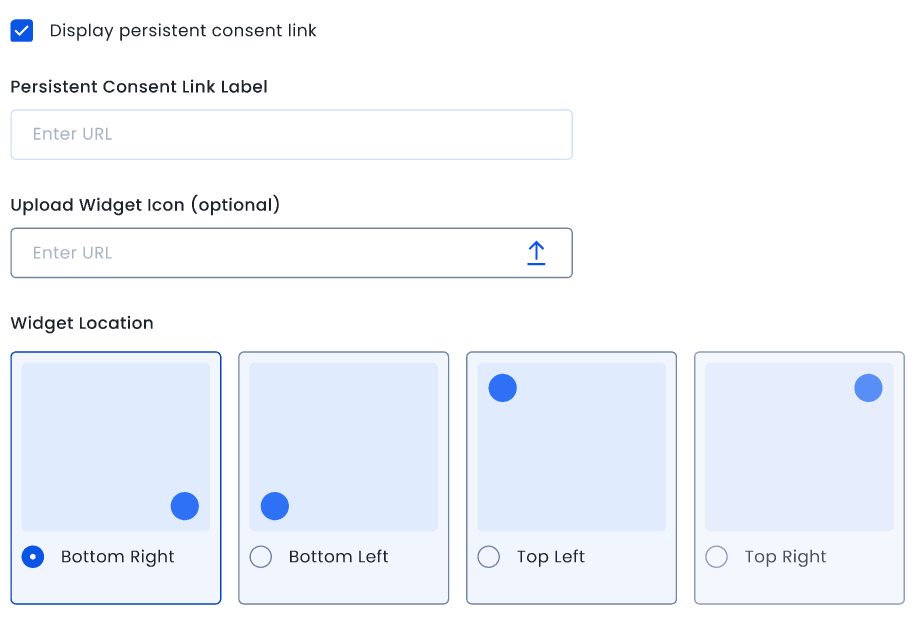The image size is (918, 618).
Task: Click the upload arrow icon
Action: (x=536, y=253)
